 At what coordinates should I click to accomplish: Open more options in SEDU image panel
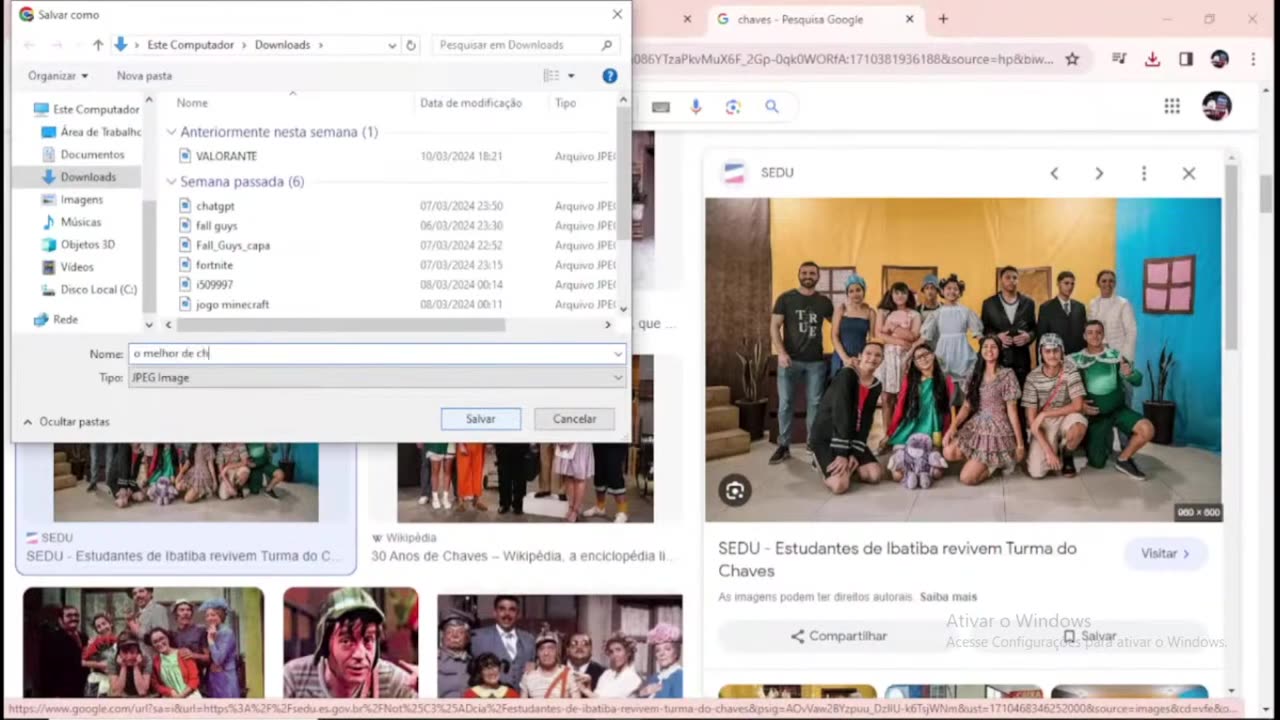click(1144, 173)
